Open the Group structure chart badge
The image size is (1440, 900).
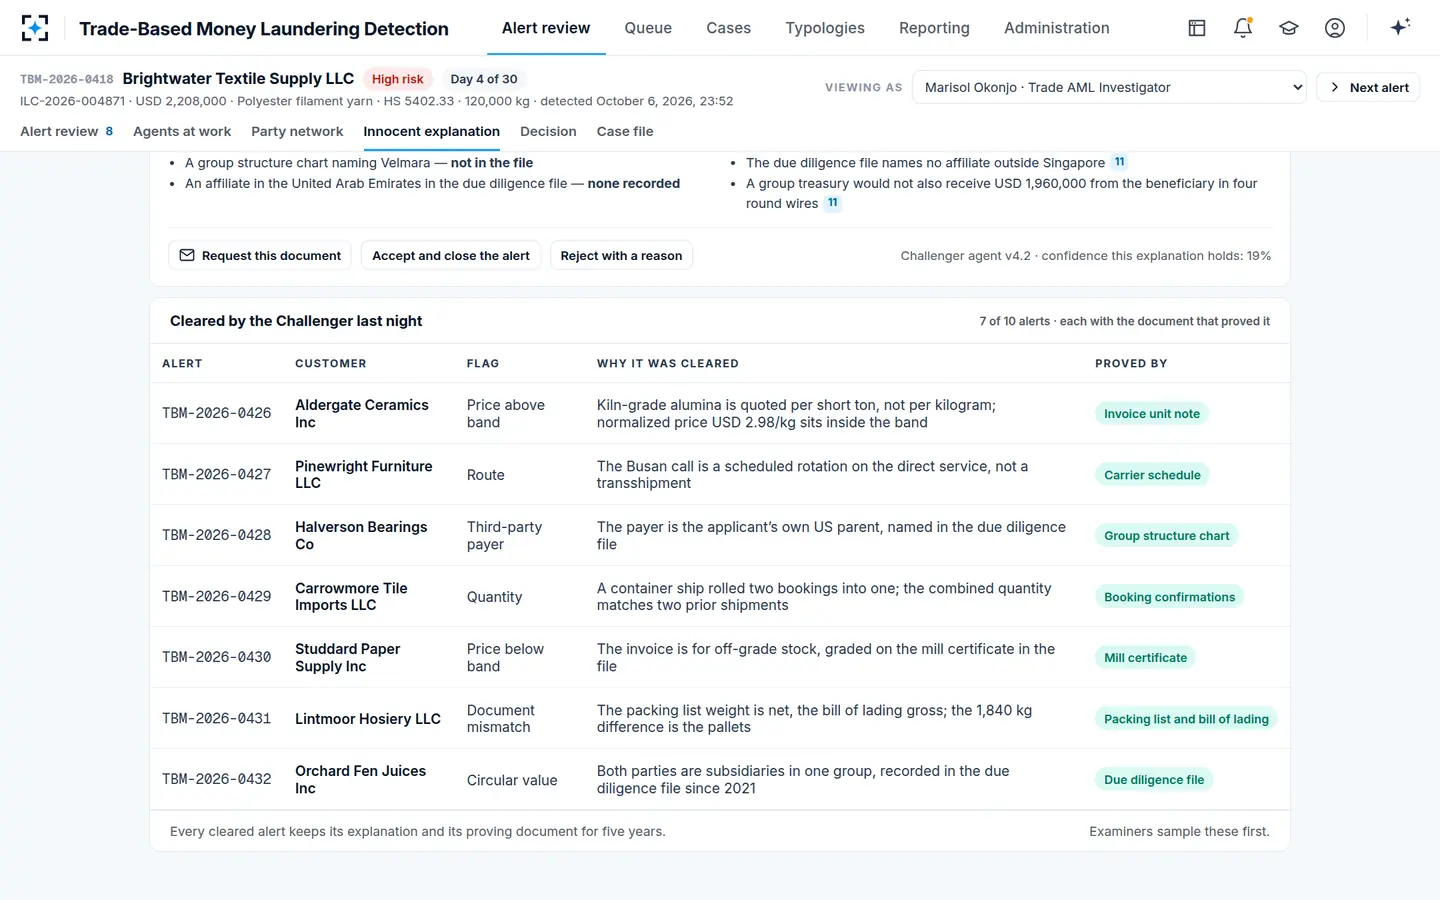(1167, 535)
